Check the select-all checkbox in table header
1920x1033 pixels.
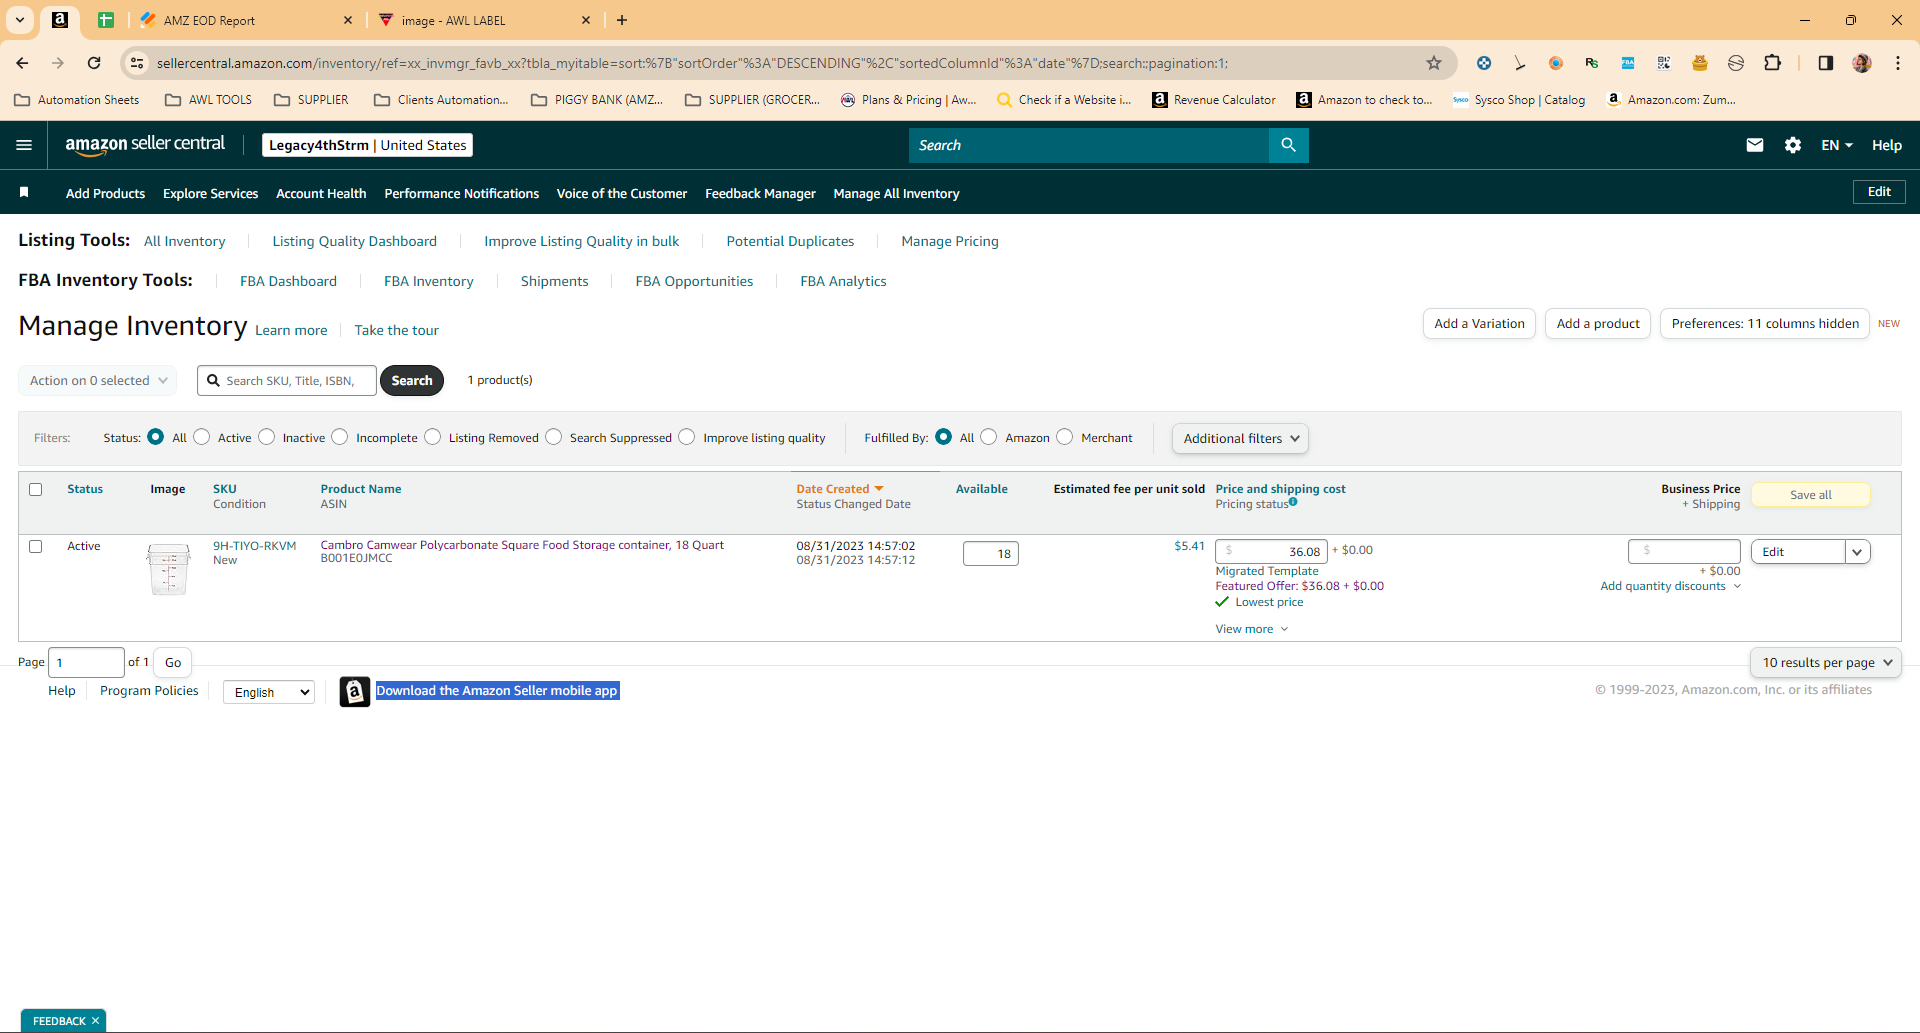coord(36,489)
